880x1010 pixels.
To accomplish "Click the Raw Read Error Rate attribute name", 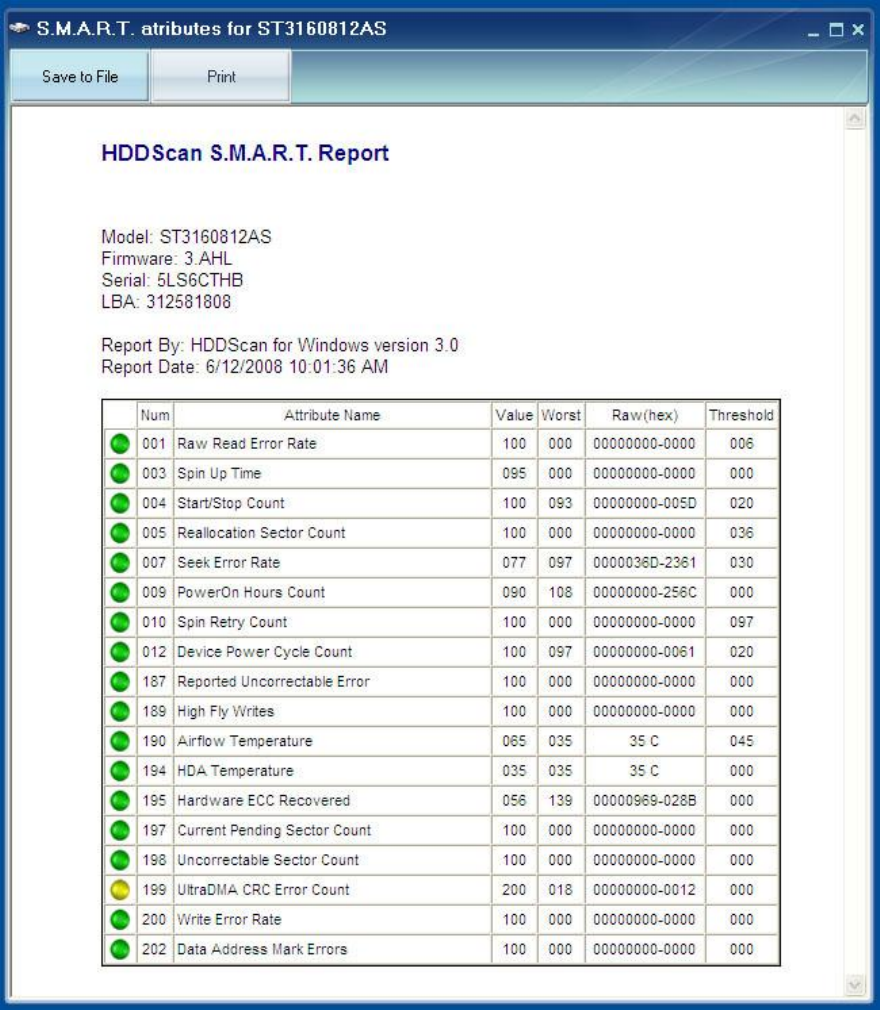I will [x=247, y=444].
